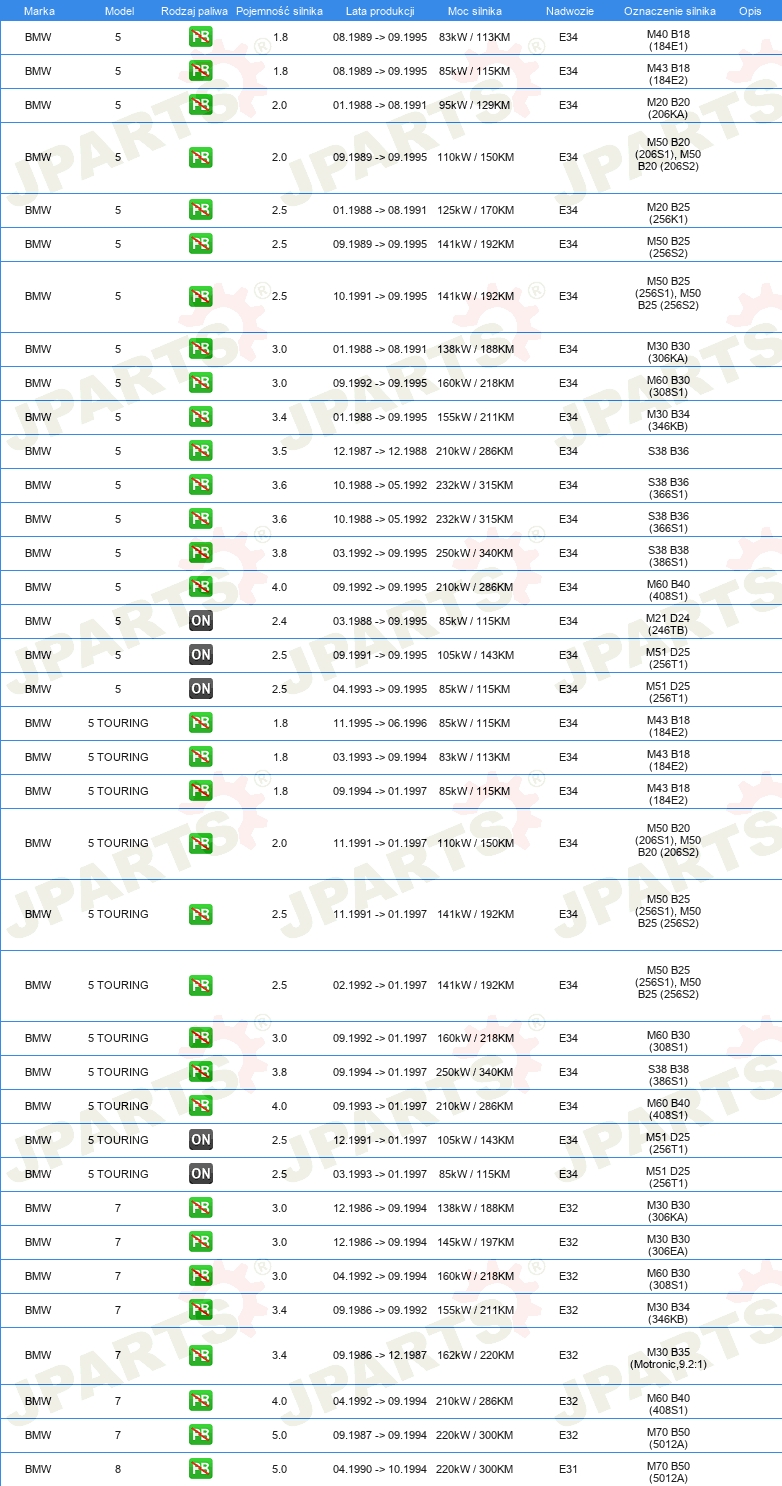Click the date range 09.1986 -> 12.1987
This screenshot has width=782, height=1486.
pyautogui.click(x=380, y=1355)
